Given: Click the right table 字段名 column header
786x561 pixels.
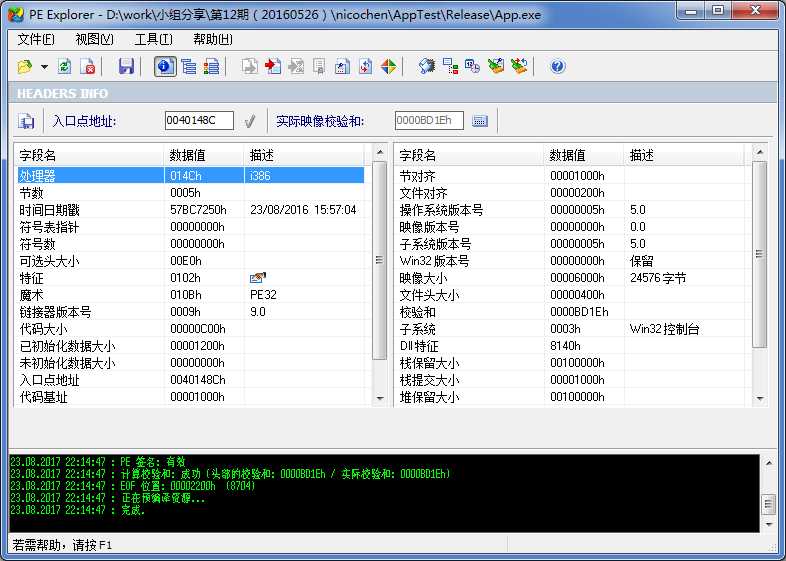Looking at the screenshot, I should tap(469, 155).
